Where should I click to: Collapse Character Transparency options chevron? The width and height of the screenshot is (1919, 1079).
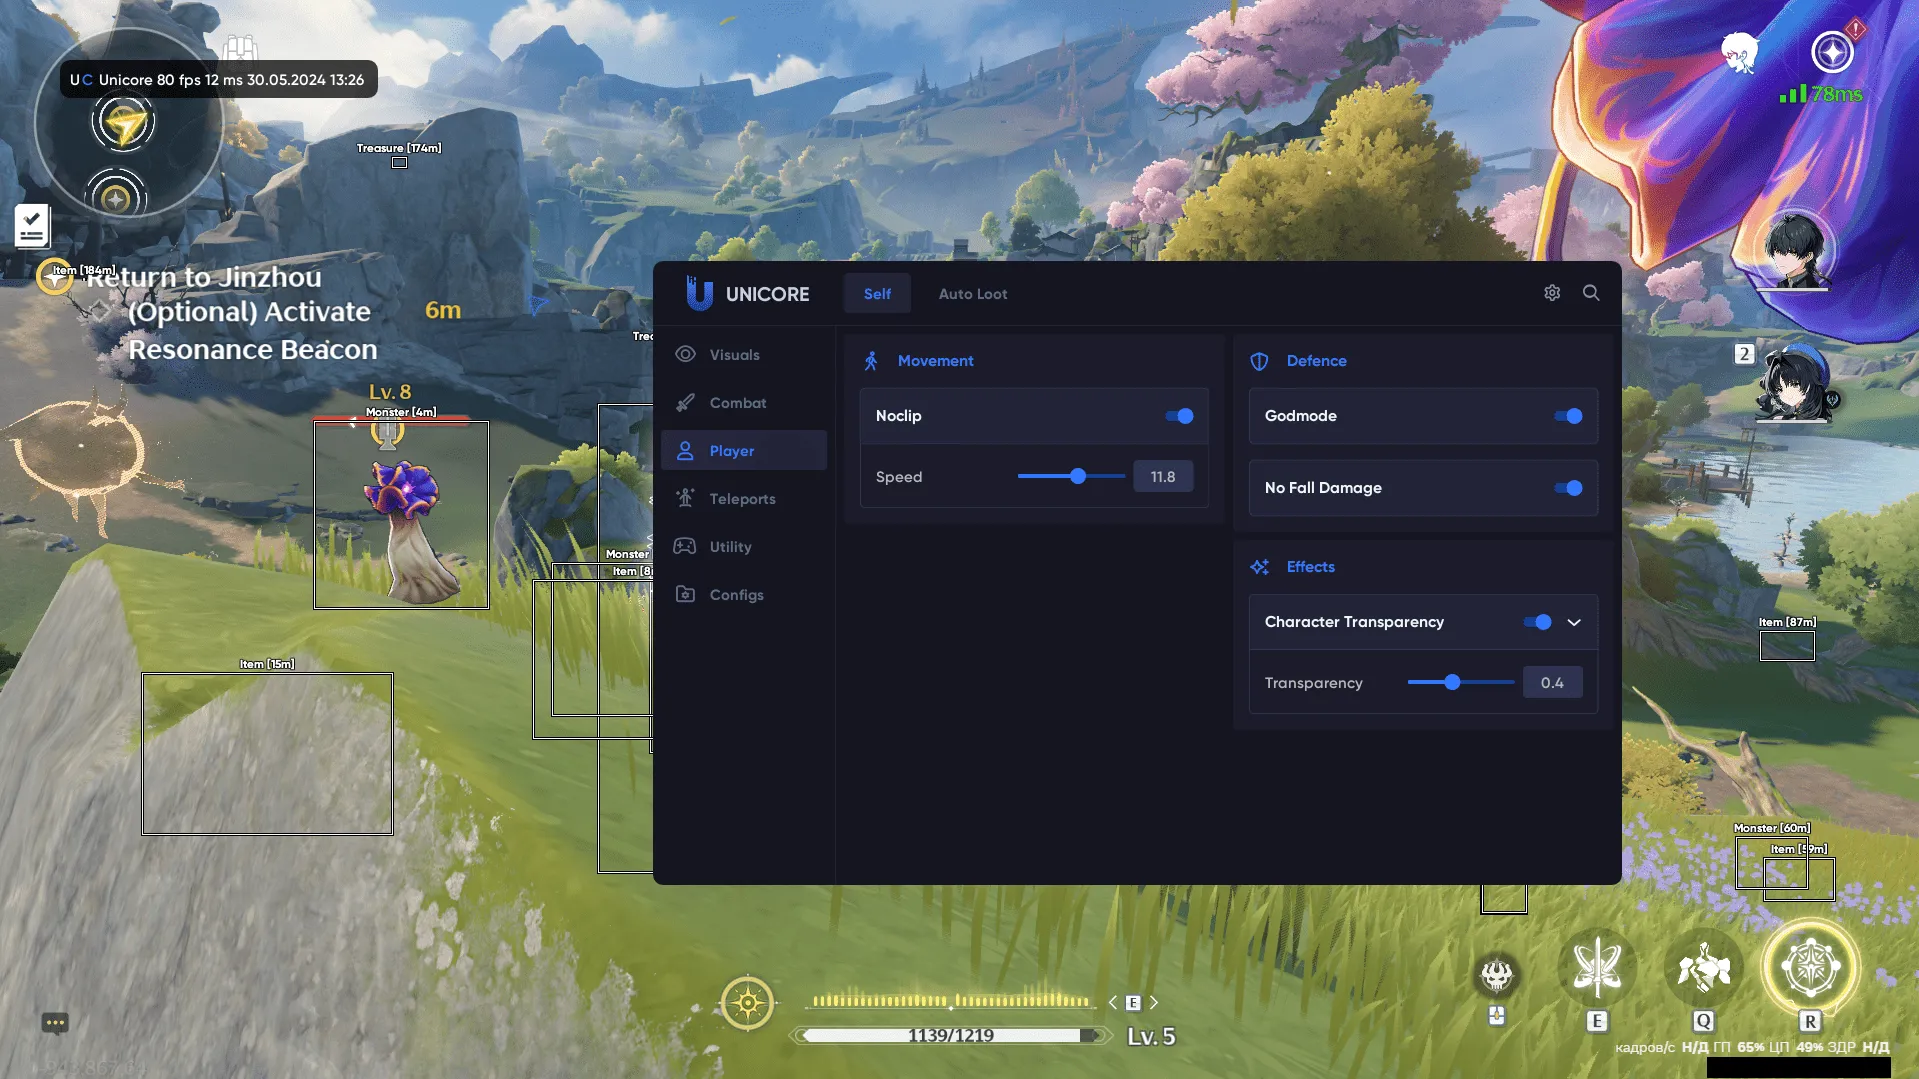(1574, 622)
